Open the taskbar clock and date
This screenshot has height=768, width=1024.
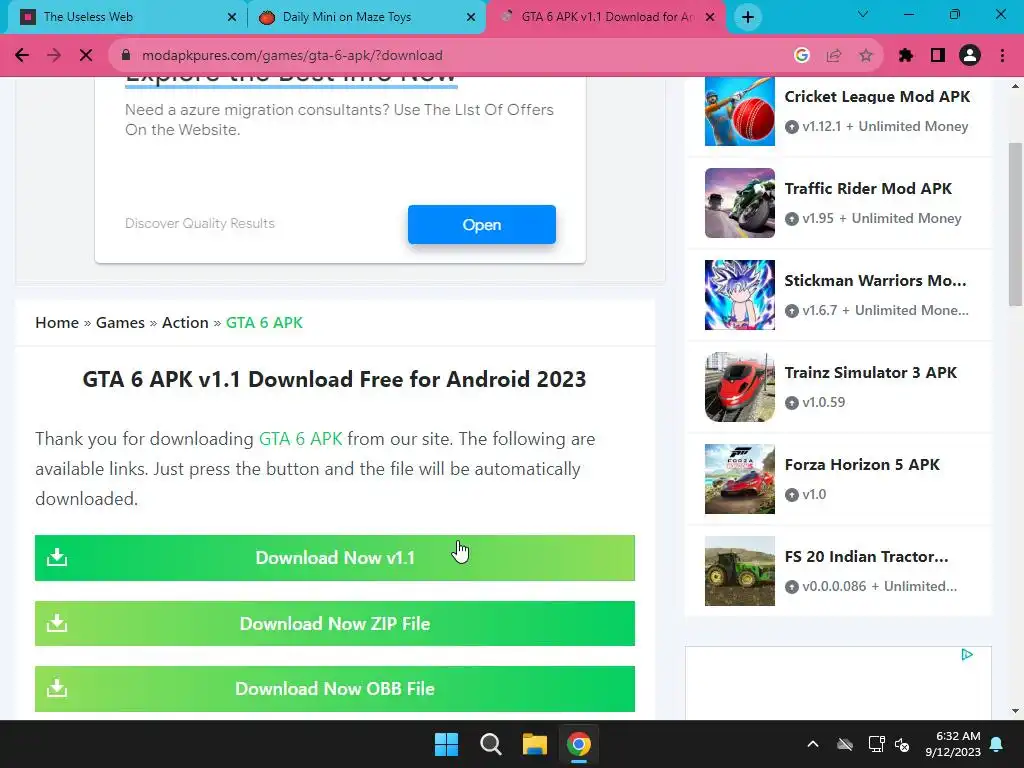point(953,744)
